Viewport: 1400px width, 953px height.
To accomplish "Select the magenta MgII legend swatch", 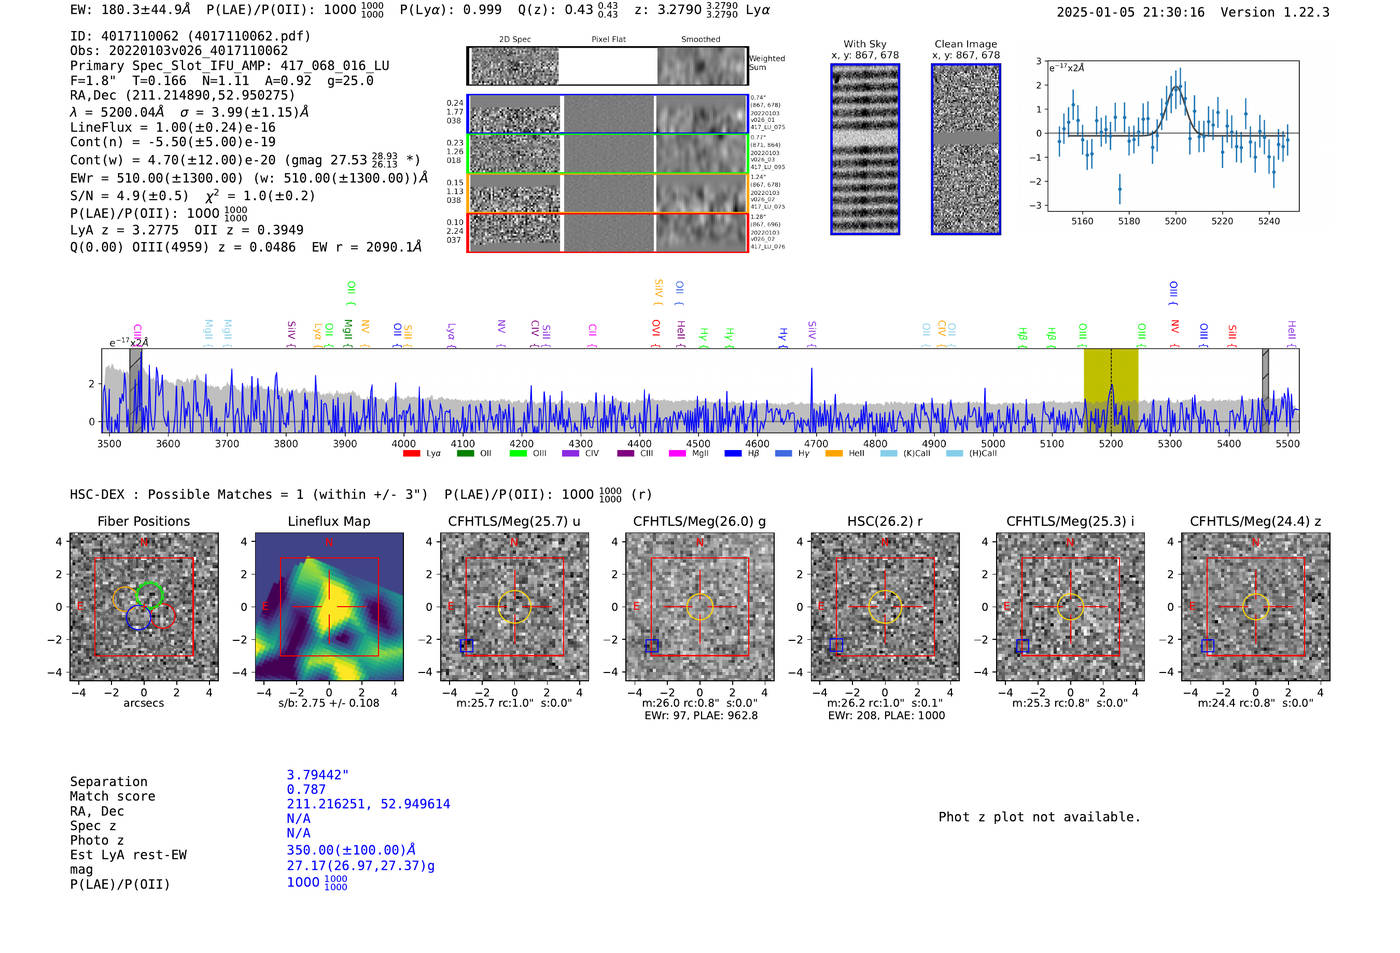I will point(677,454).
